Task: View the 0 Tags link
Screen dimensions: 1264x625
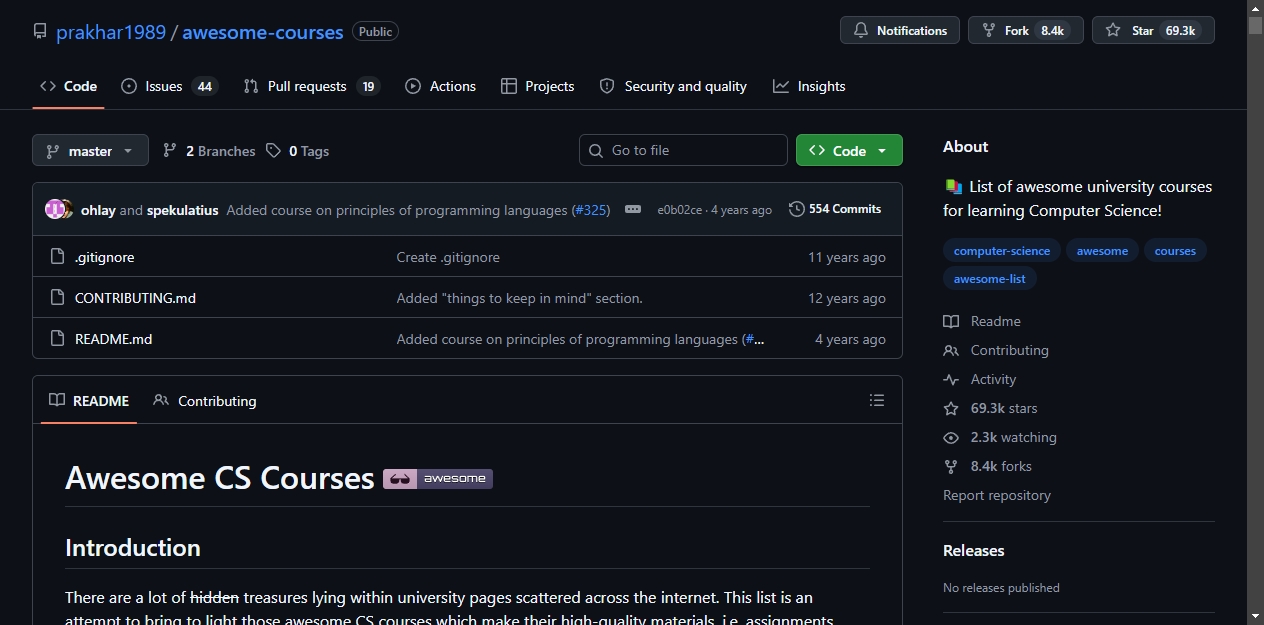Action: (297, 151)
